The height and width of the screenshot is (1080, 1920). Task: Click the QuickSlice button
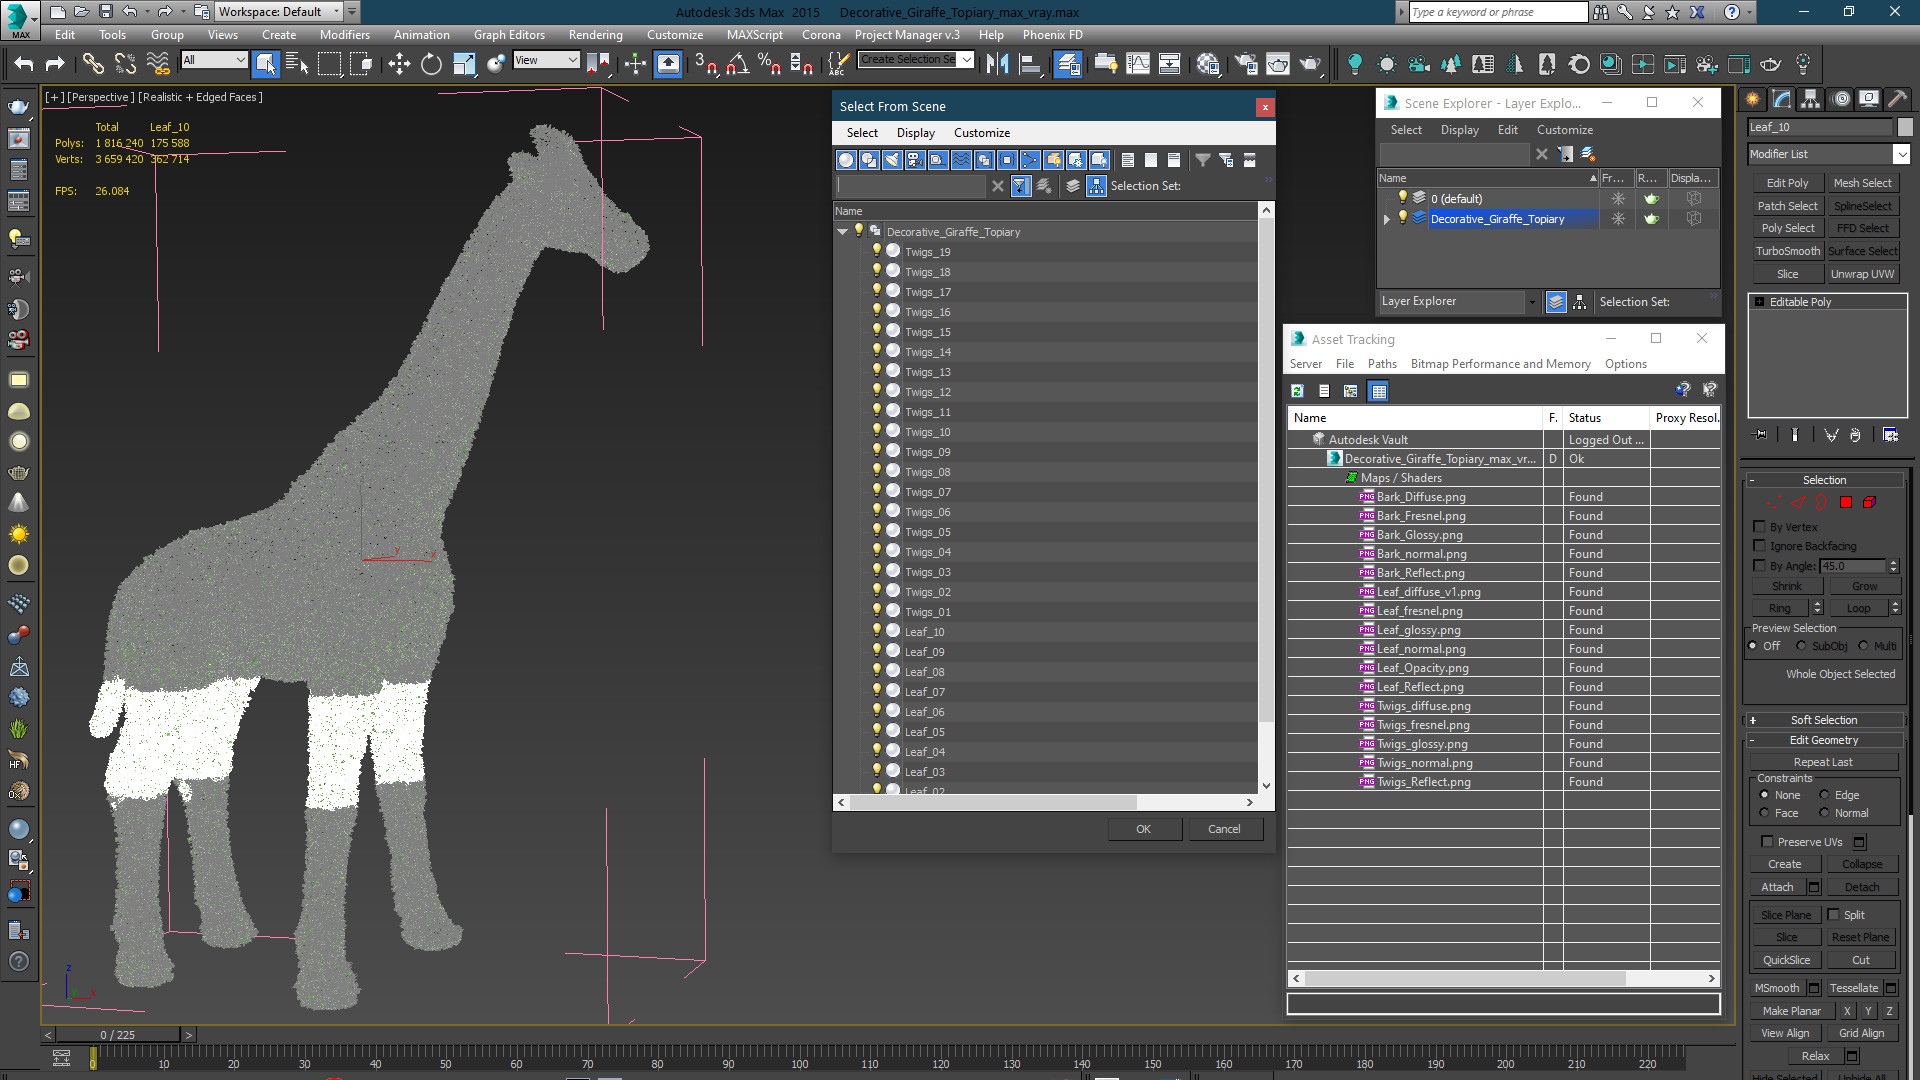(1786, 960)
